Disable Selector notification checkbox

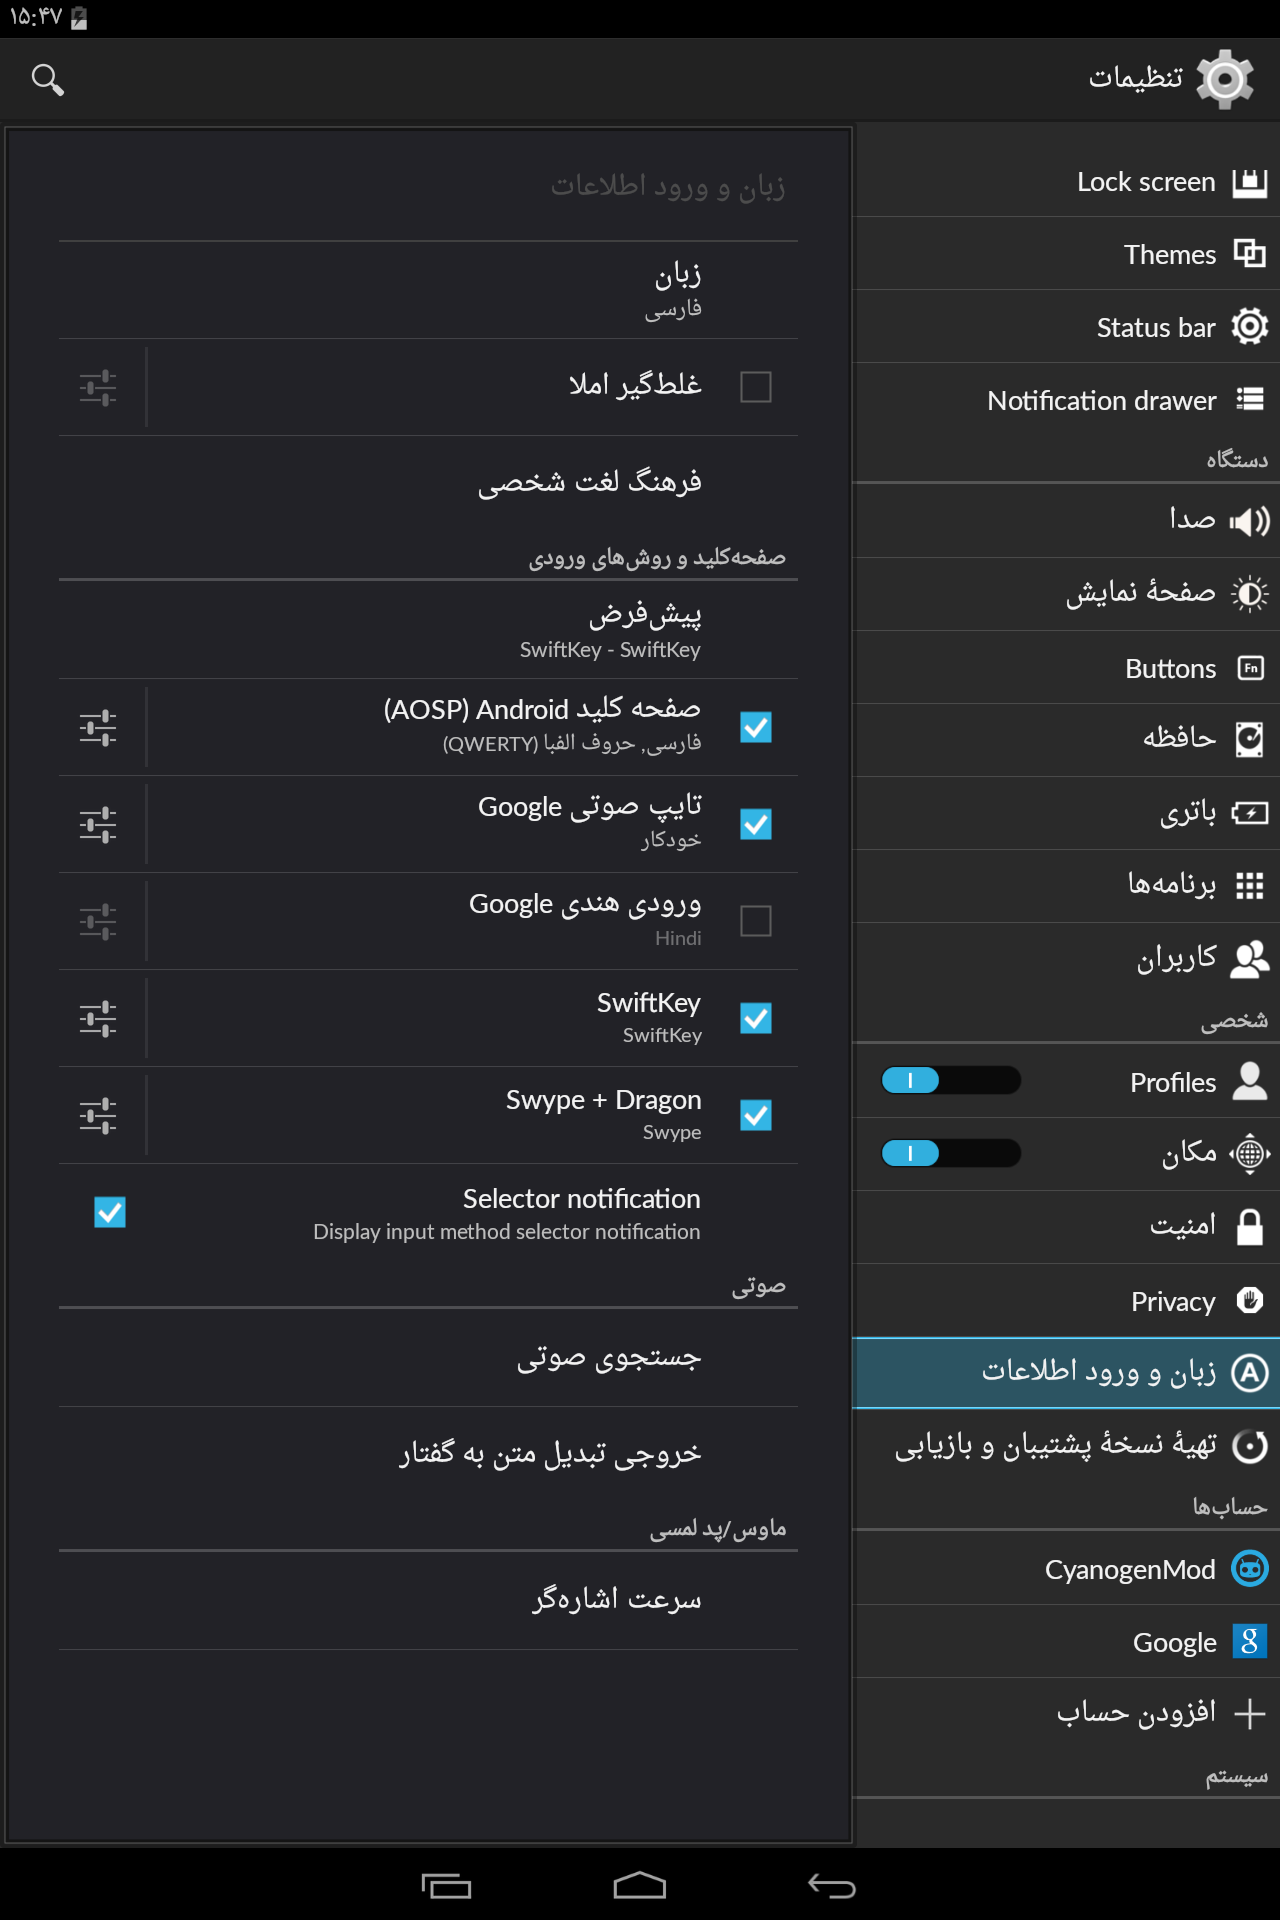(110, 1212)
